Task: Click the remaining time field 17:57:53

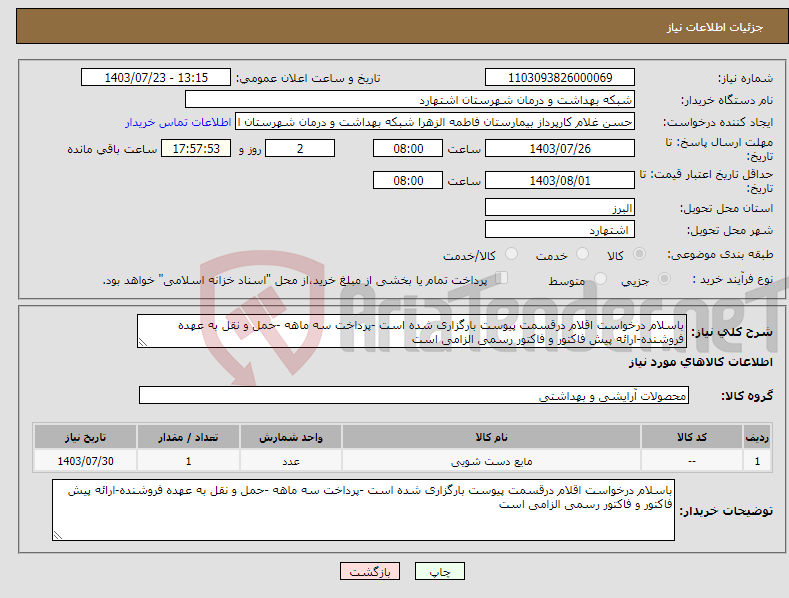Action: pos(196,148)
